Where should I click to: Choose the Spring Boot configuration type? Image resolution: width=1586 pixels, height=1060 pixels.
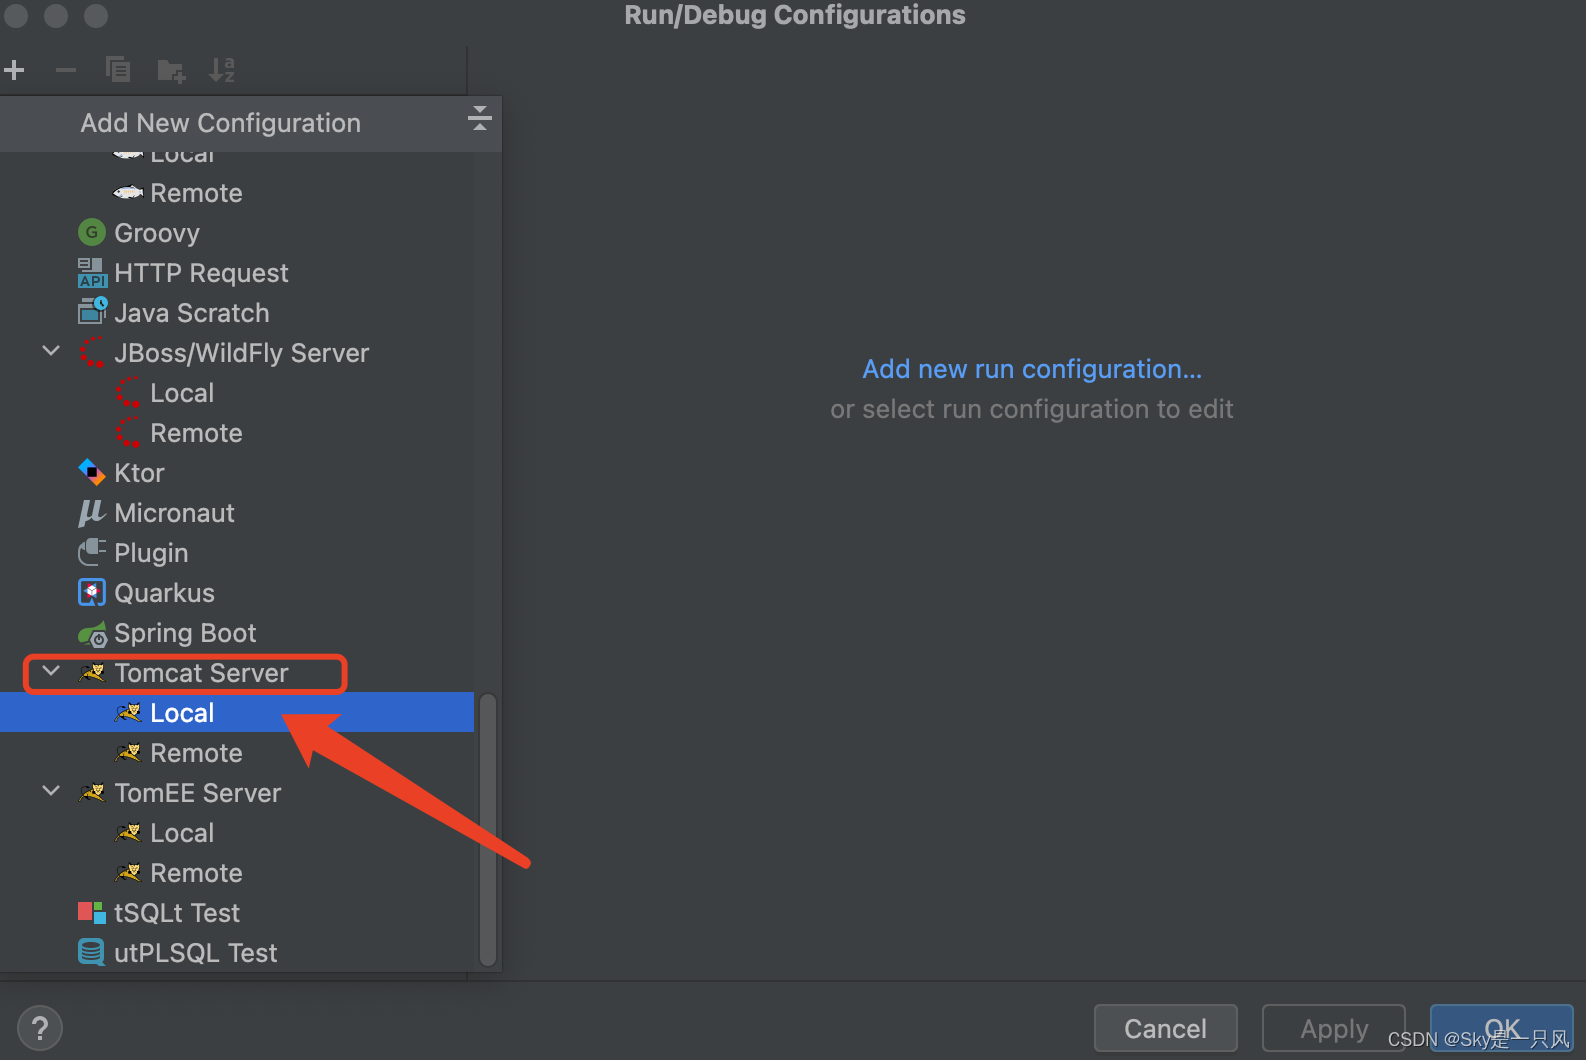(237, 632)
